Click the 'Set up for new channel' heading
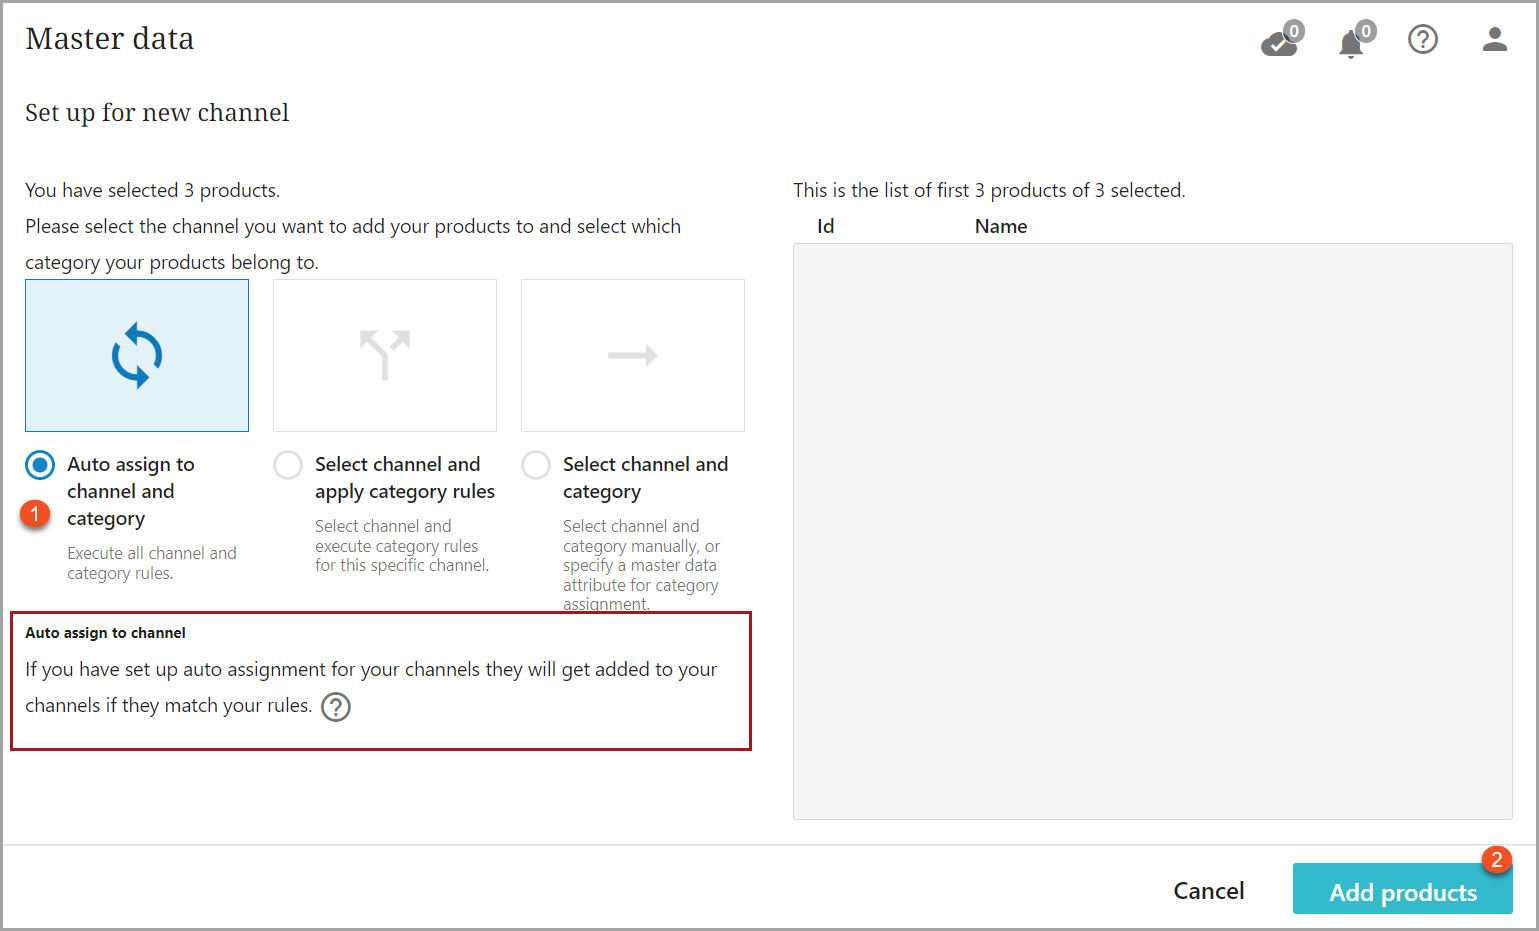The width and height of the screenshot is (1539, 931). point(157,113)
